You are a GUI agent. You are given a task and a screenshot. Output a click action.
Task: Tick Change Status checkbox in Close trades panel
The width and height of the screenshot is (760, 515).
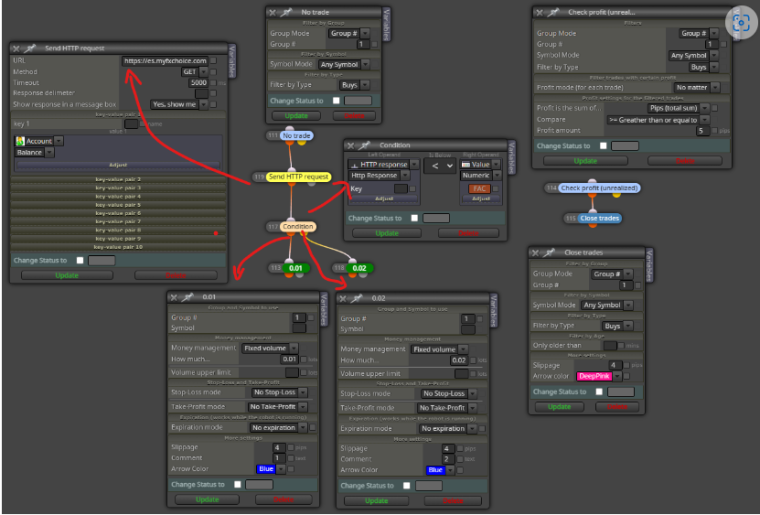(599, 391)
